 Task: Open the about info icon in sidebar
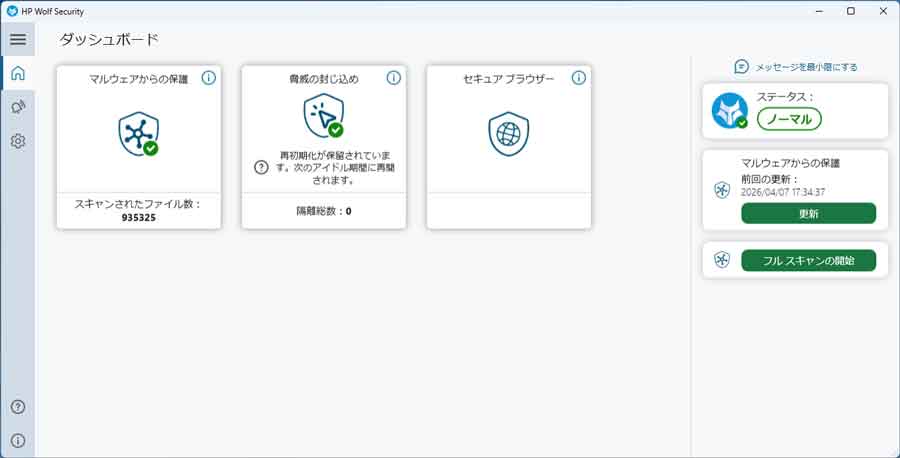coord(17,440)
